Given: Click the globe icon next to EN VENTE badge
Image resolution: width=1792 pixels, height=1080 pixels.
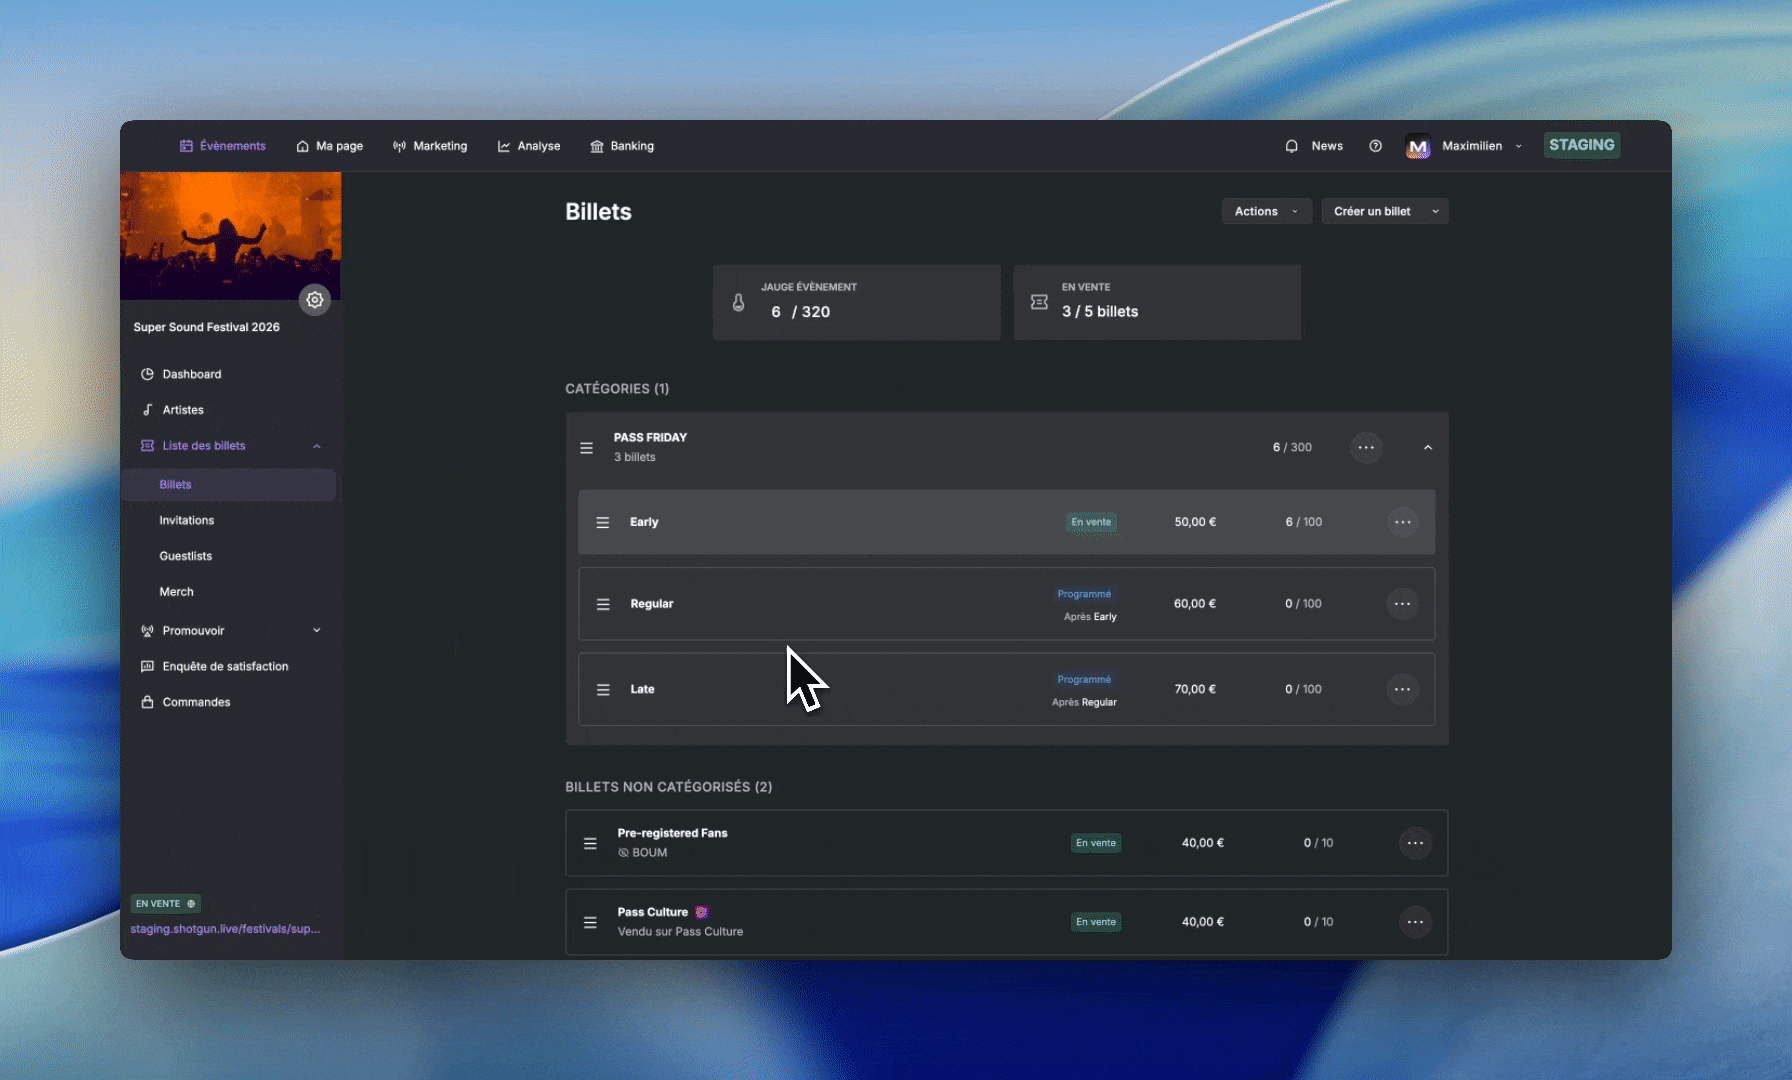Looking at the screenshot, I should (x=191, y=904).
